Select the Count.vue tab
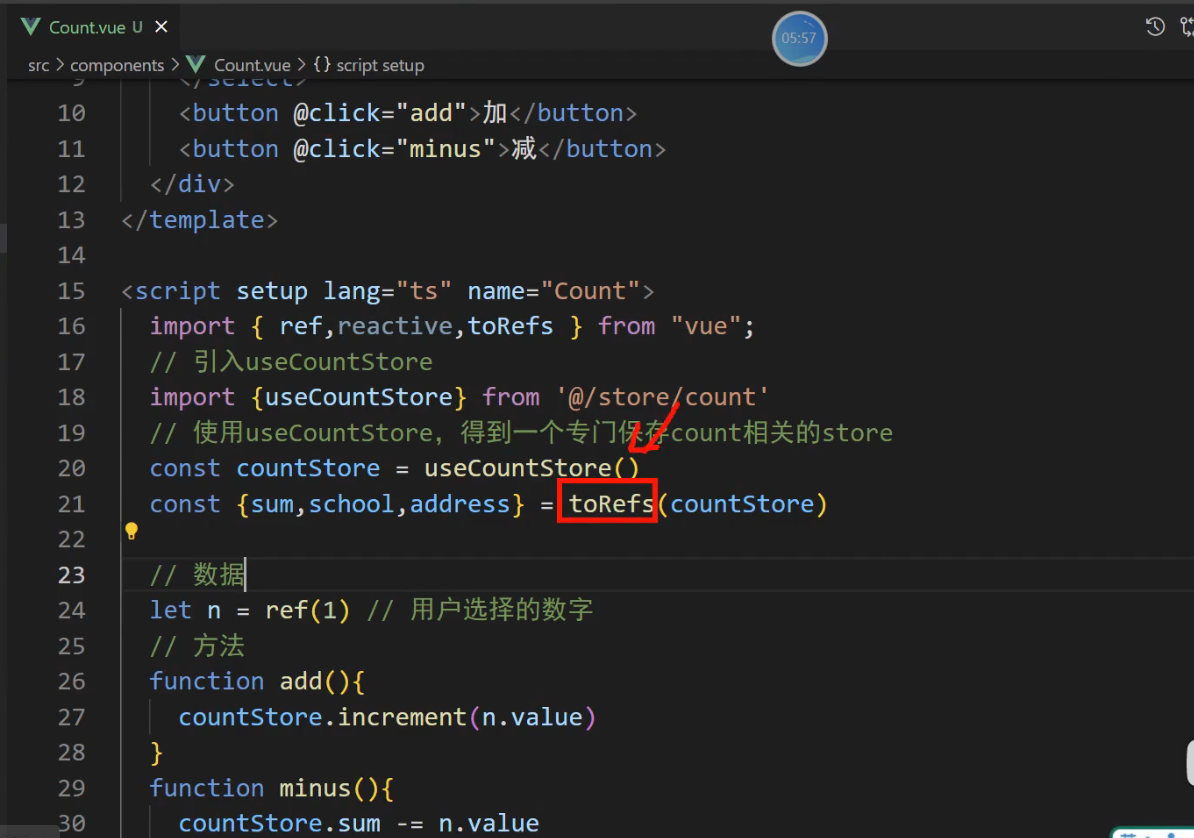1194x838 pixels. [x=94, y=27]
